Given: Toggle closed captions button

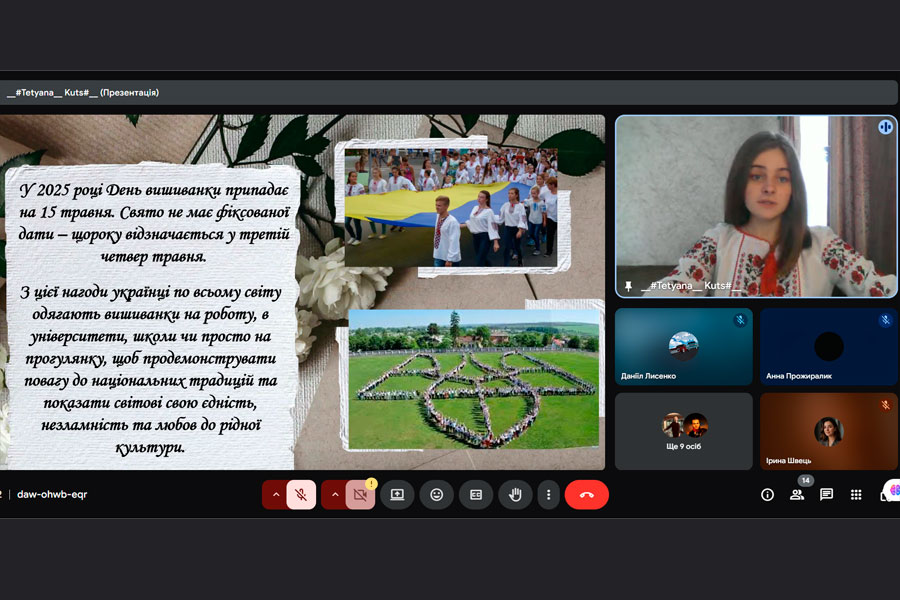Looking at the screenshot, I should pos(476,495).
